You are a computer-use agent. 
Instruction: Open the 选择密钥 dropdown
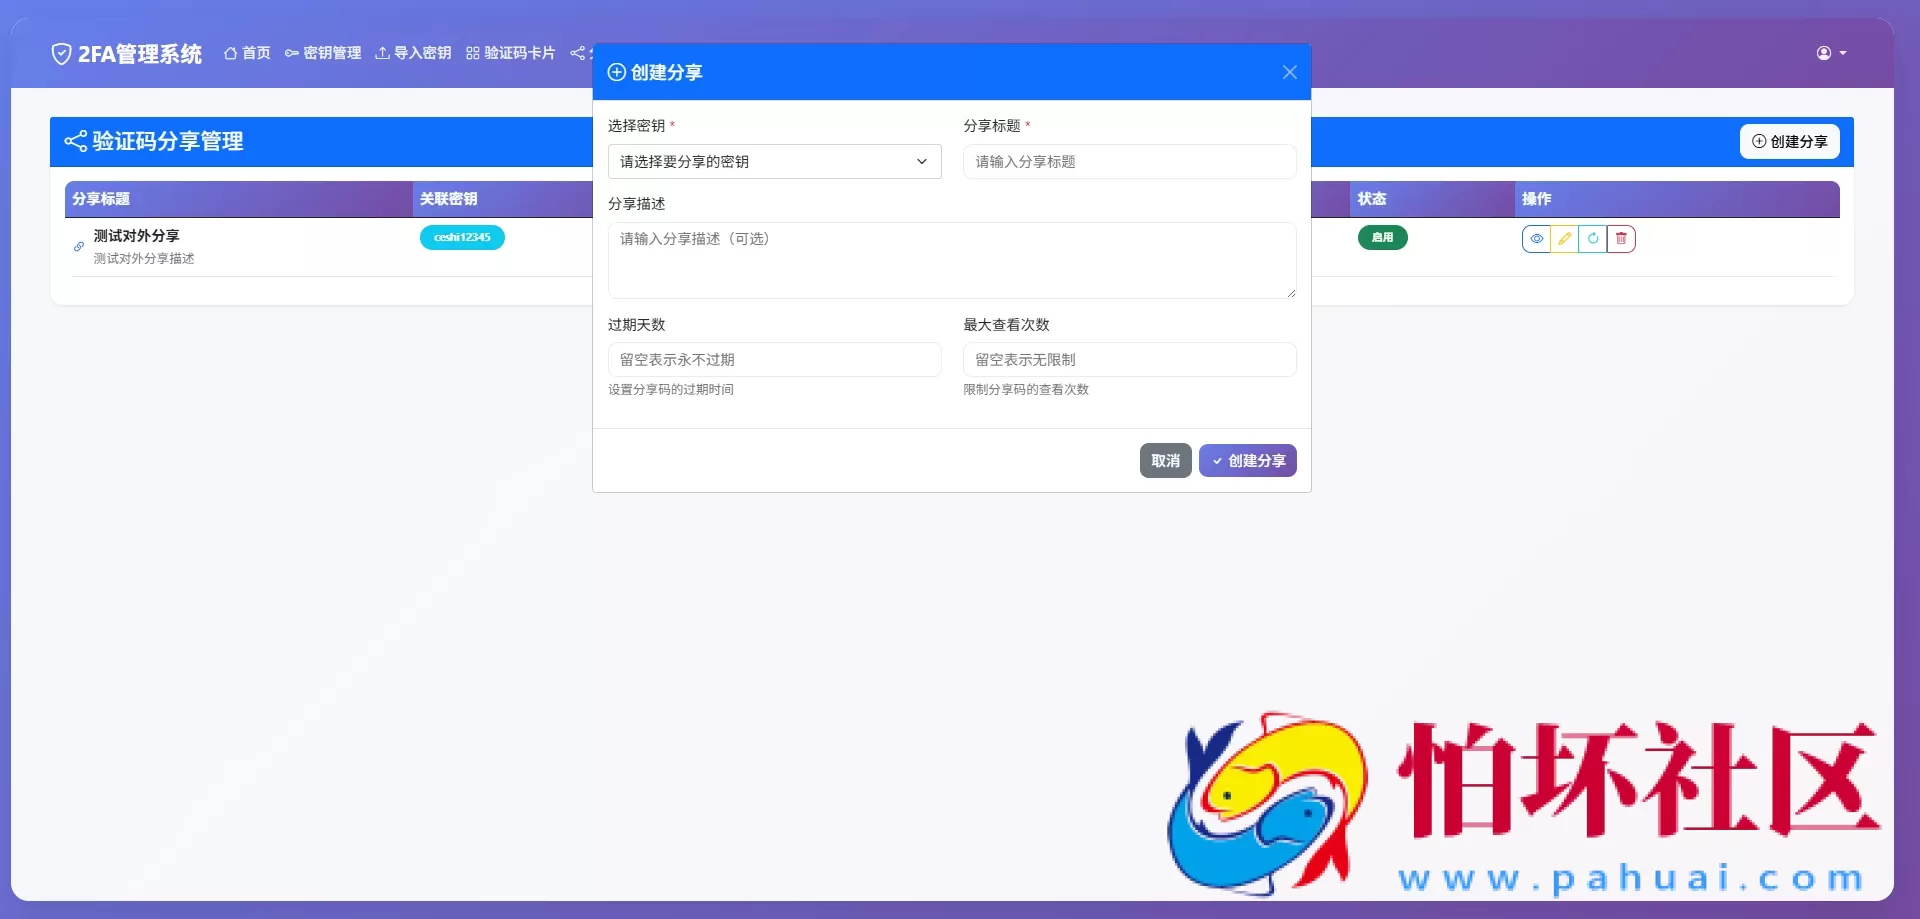click(x=774, y=161)
